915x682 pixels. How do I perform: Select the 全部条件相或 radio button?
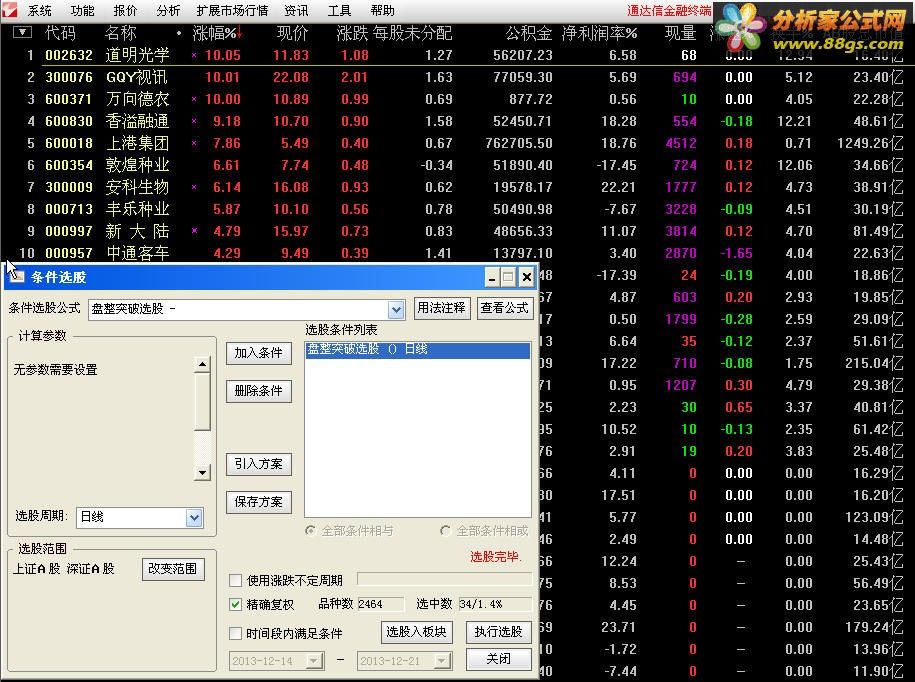(446, 530)
